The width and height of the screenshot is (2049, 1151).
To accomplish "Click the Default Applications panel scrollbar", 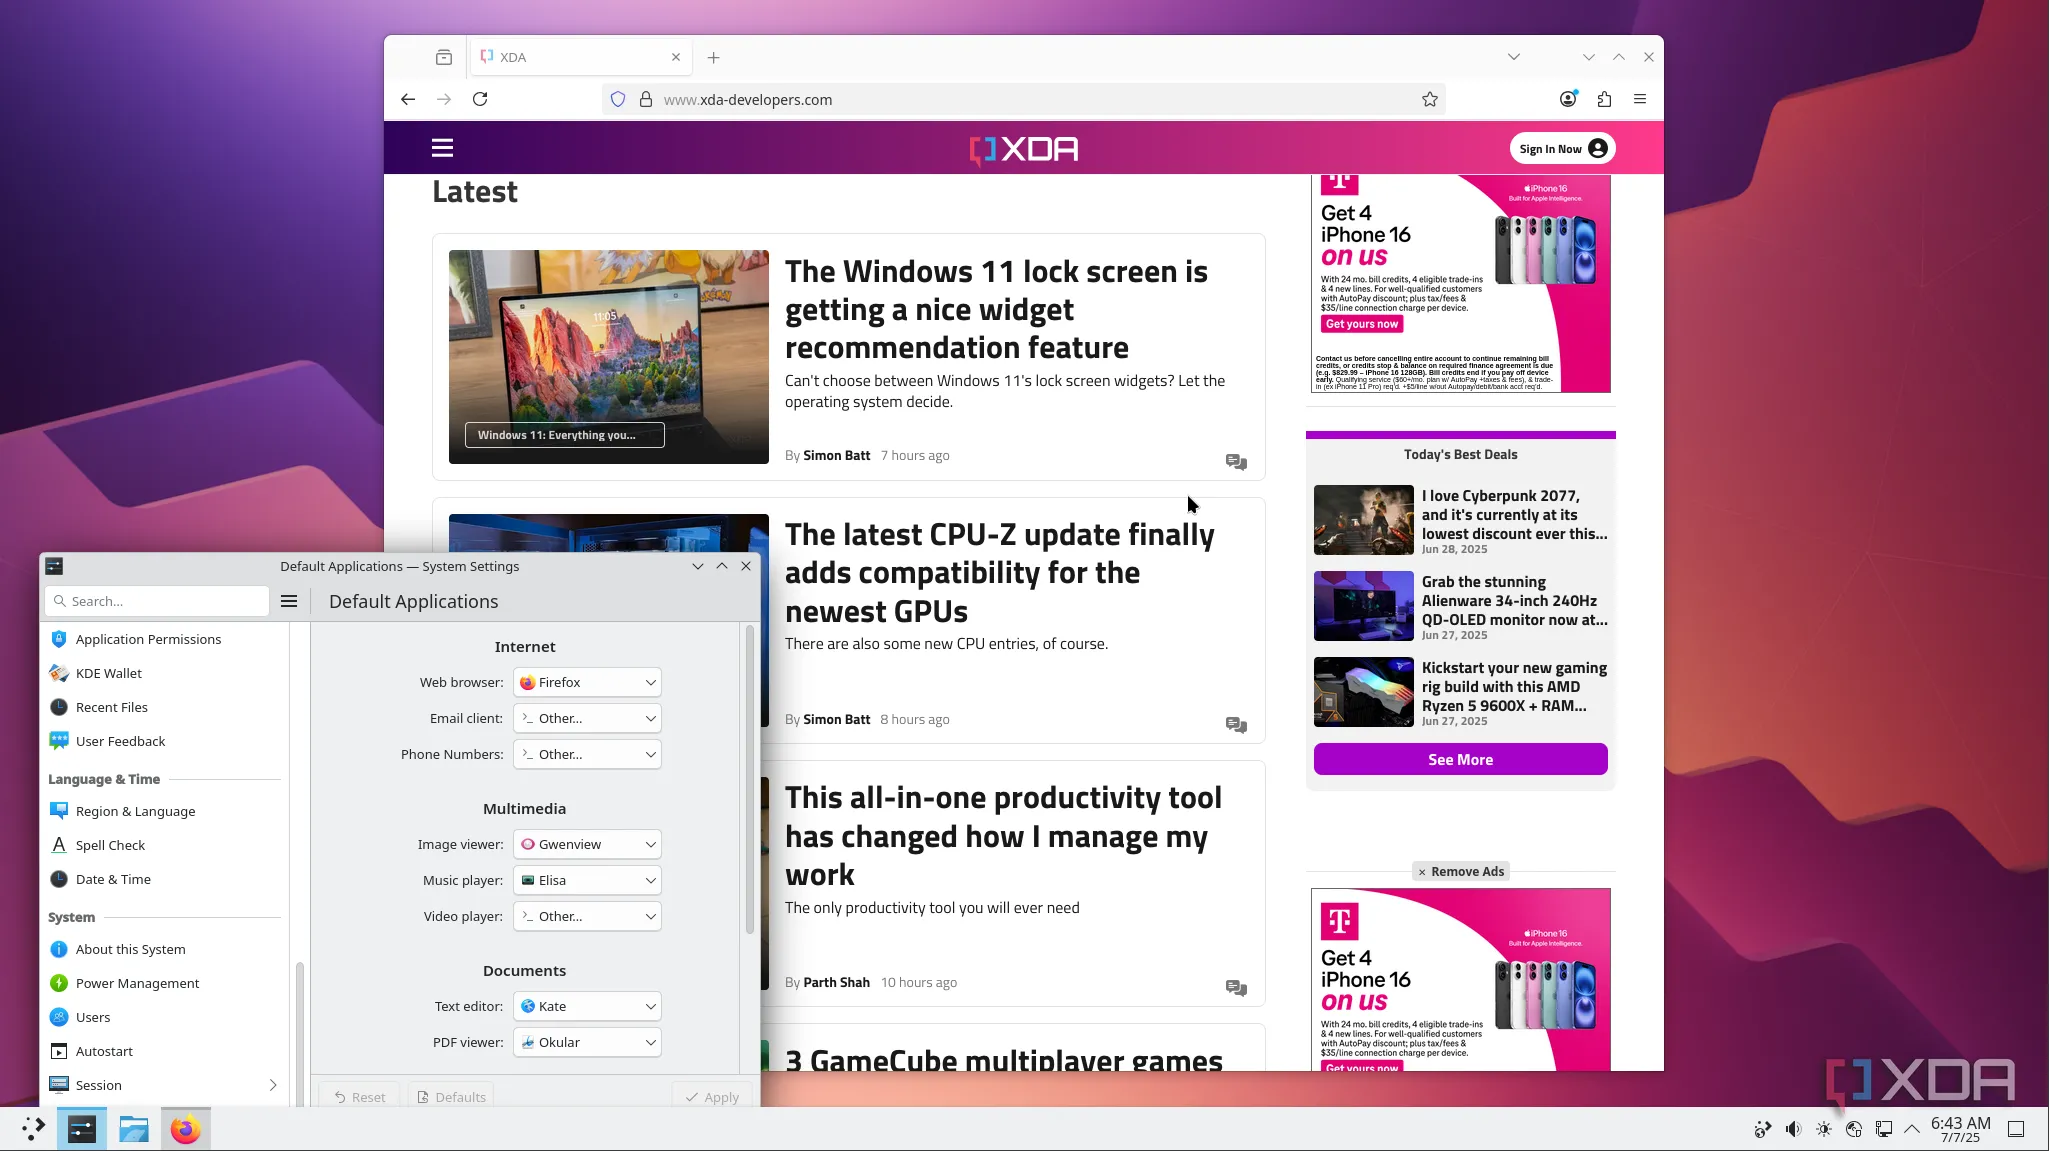I will (x=750, y=780).
